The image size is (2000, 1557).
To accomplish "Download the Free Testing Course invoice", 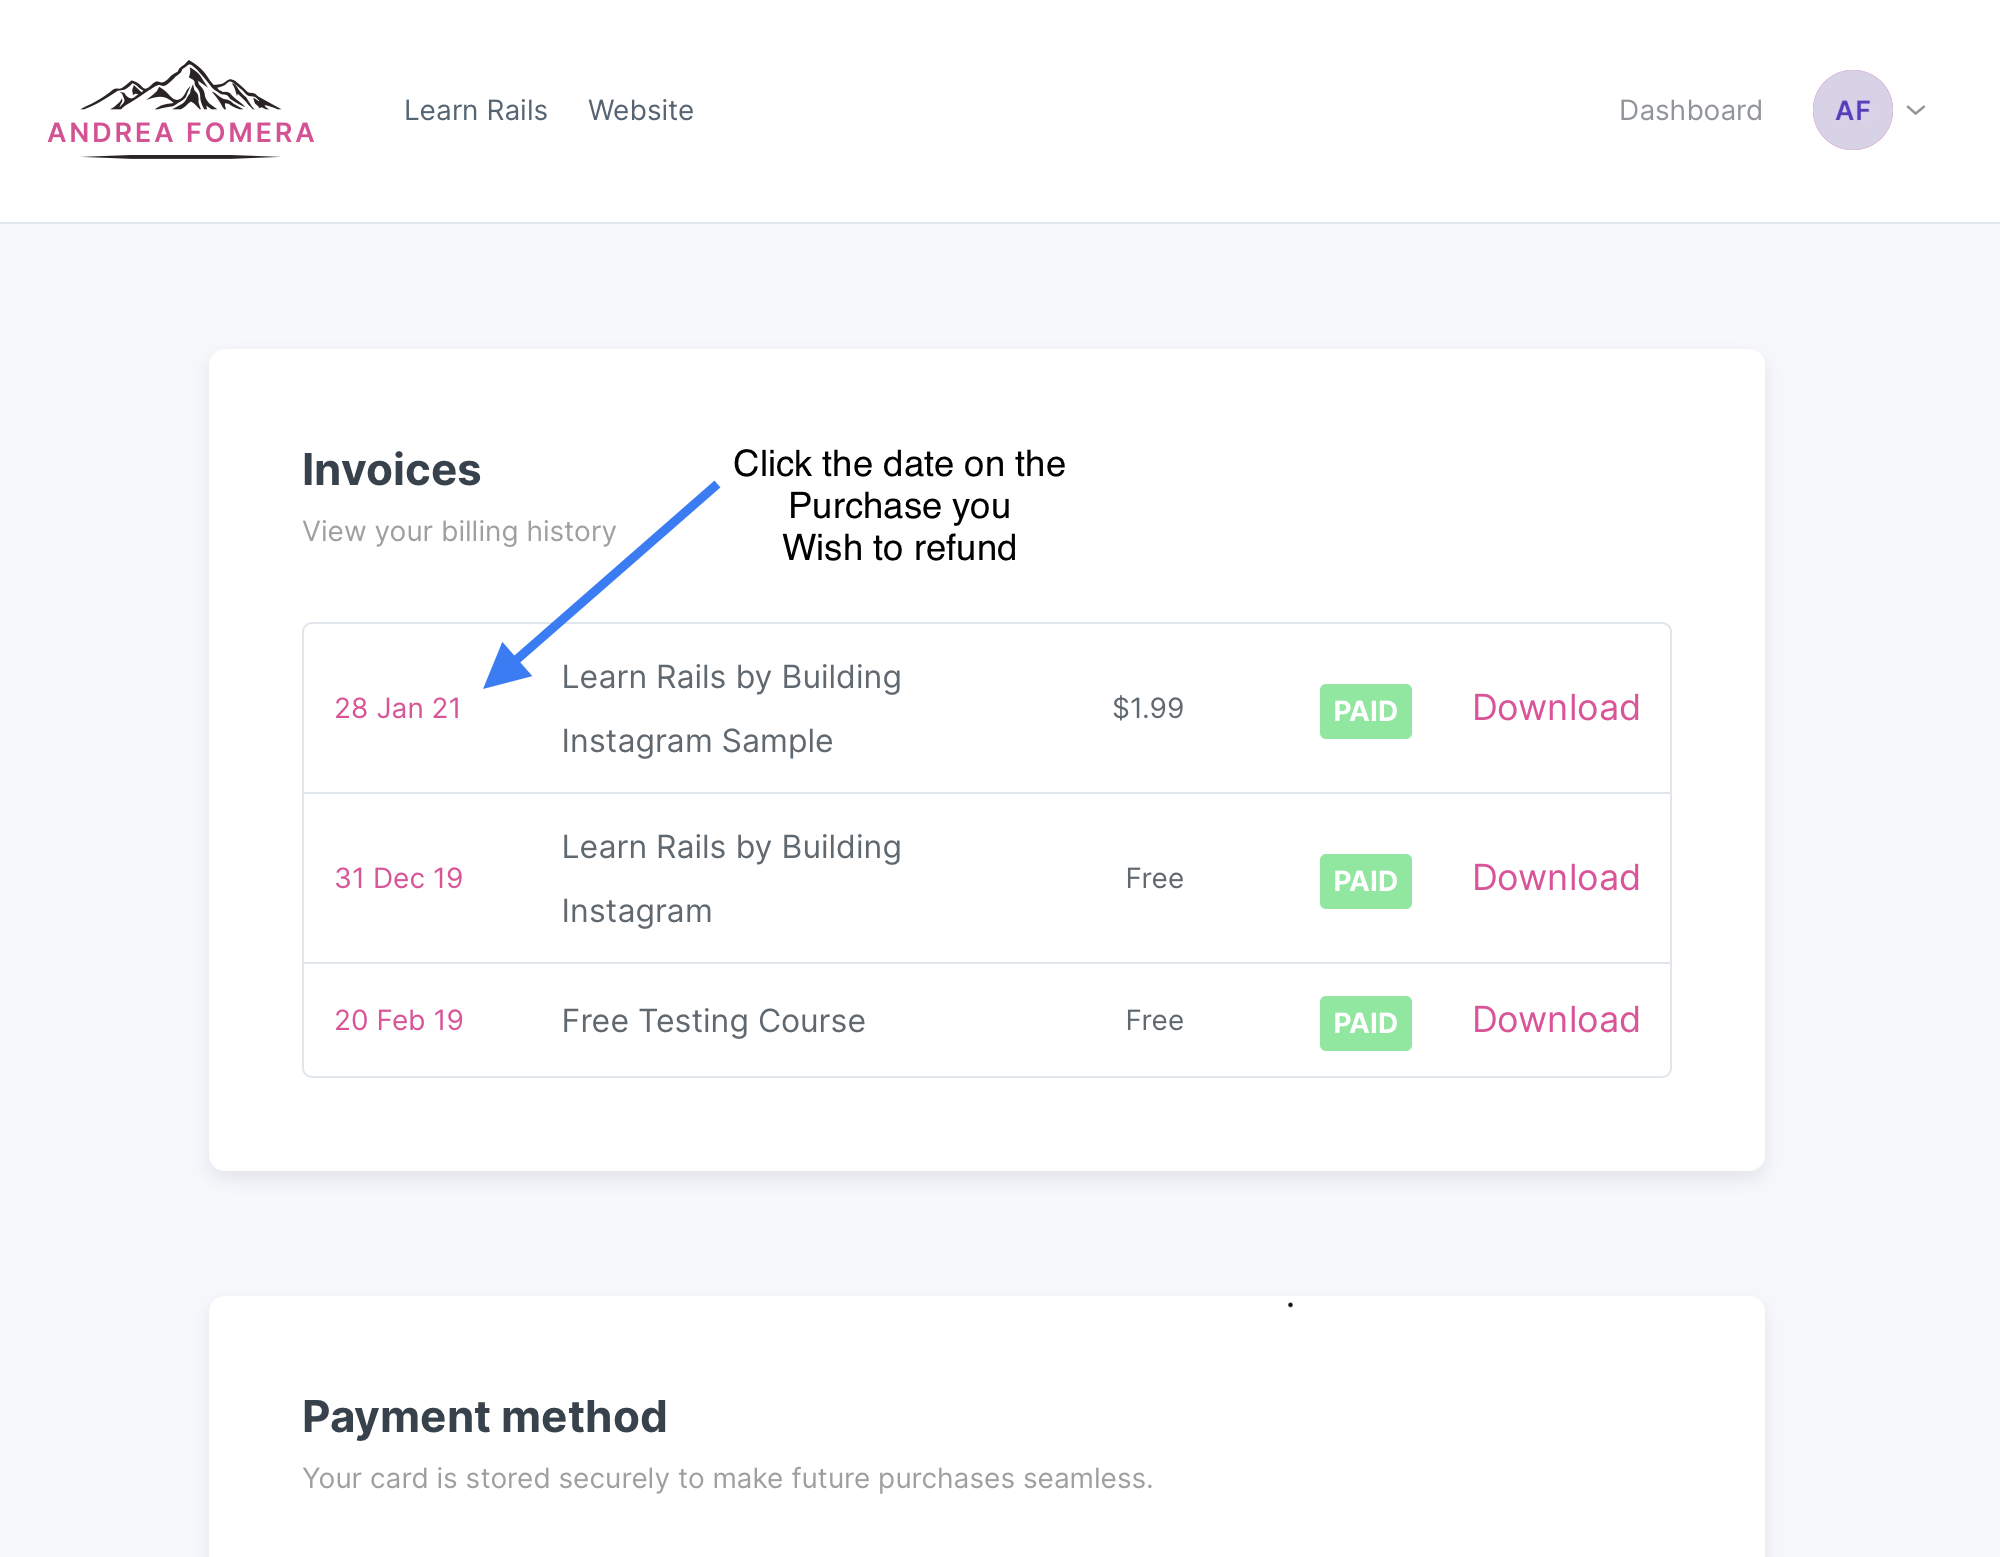I will (1555, 1020).
